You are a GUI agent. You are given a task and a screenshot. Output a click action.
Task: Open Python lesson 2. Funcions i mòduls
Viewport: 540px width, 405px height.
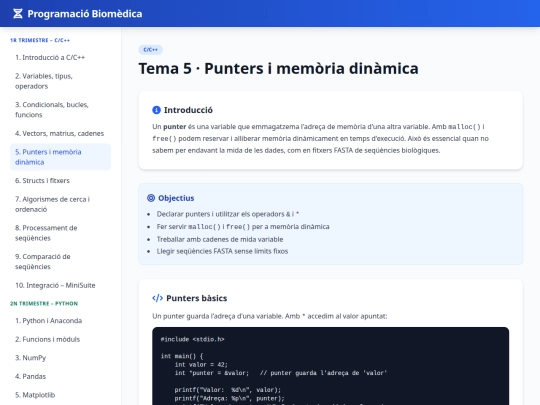click(x=61, y=339)
